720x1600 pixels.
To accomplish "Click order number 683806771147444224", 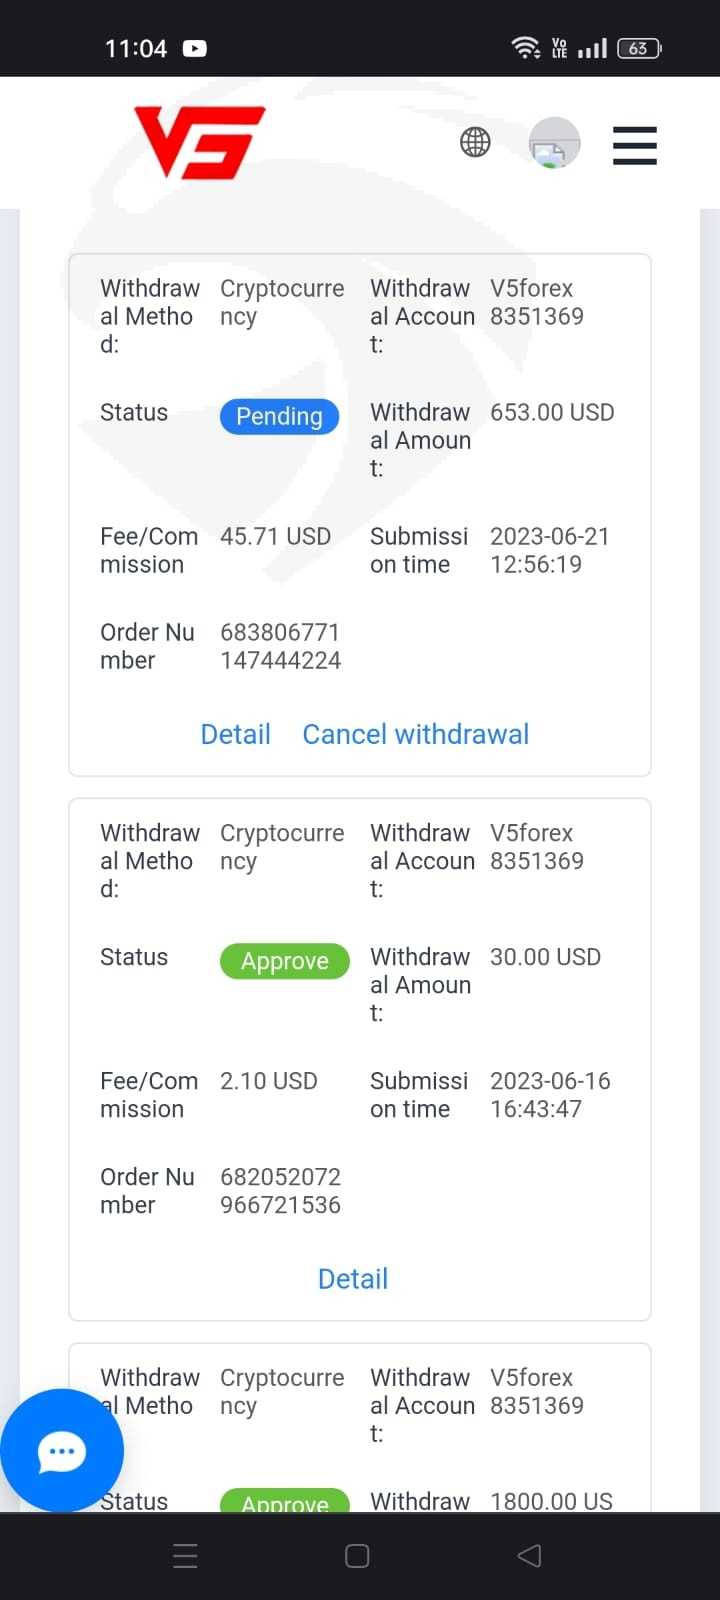I will coord(280,646).
